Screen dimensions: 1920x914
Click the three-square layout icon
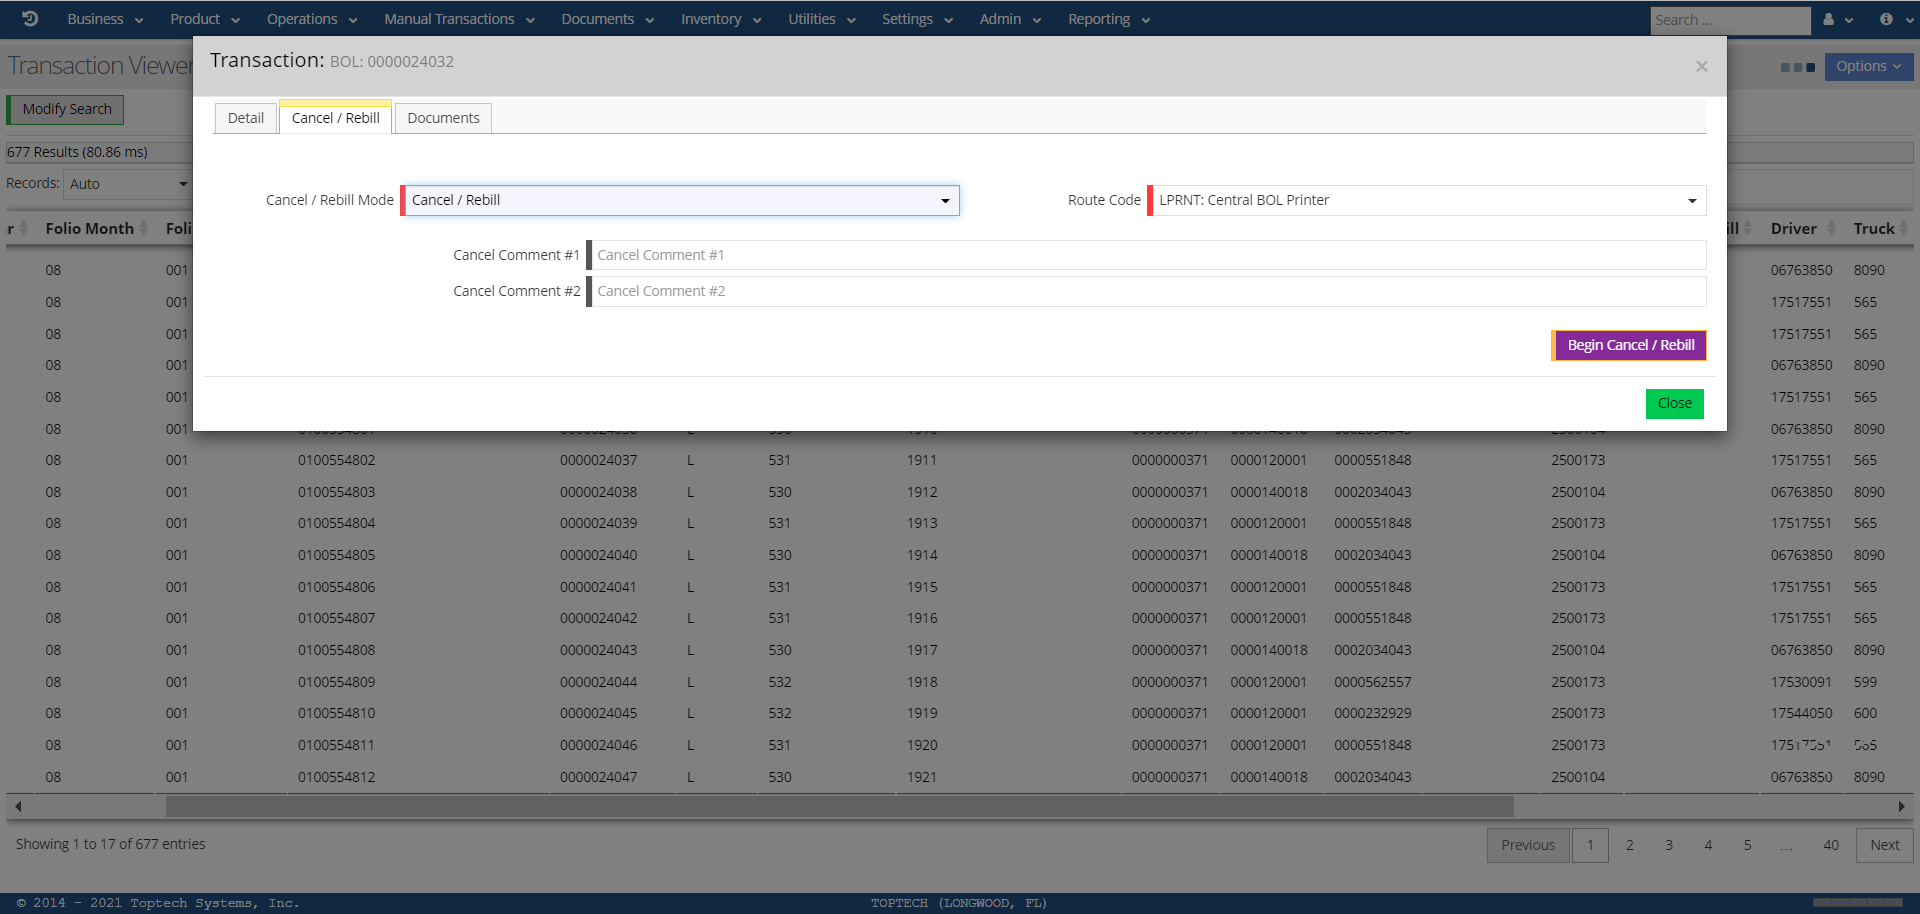(x=1797, y=67)
